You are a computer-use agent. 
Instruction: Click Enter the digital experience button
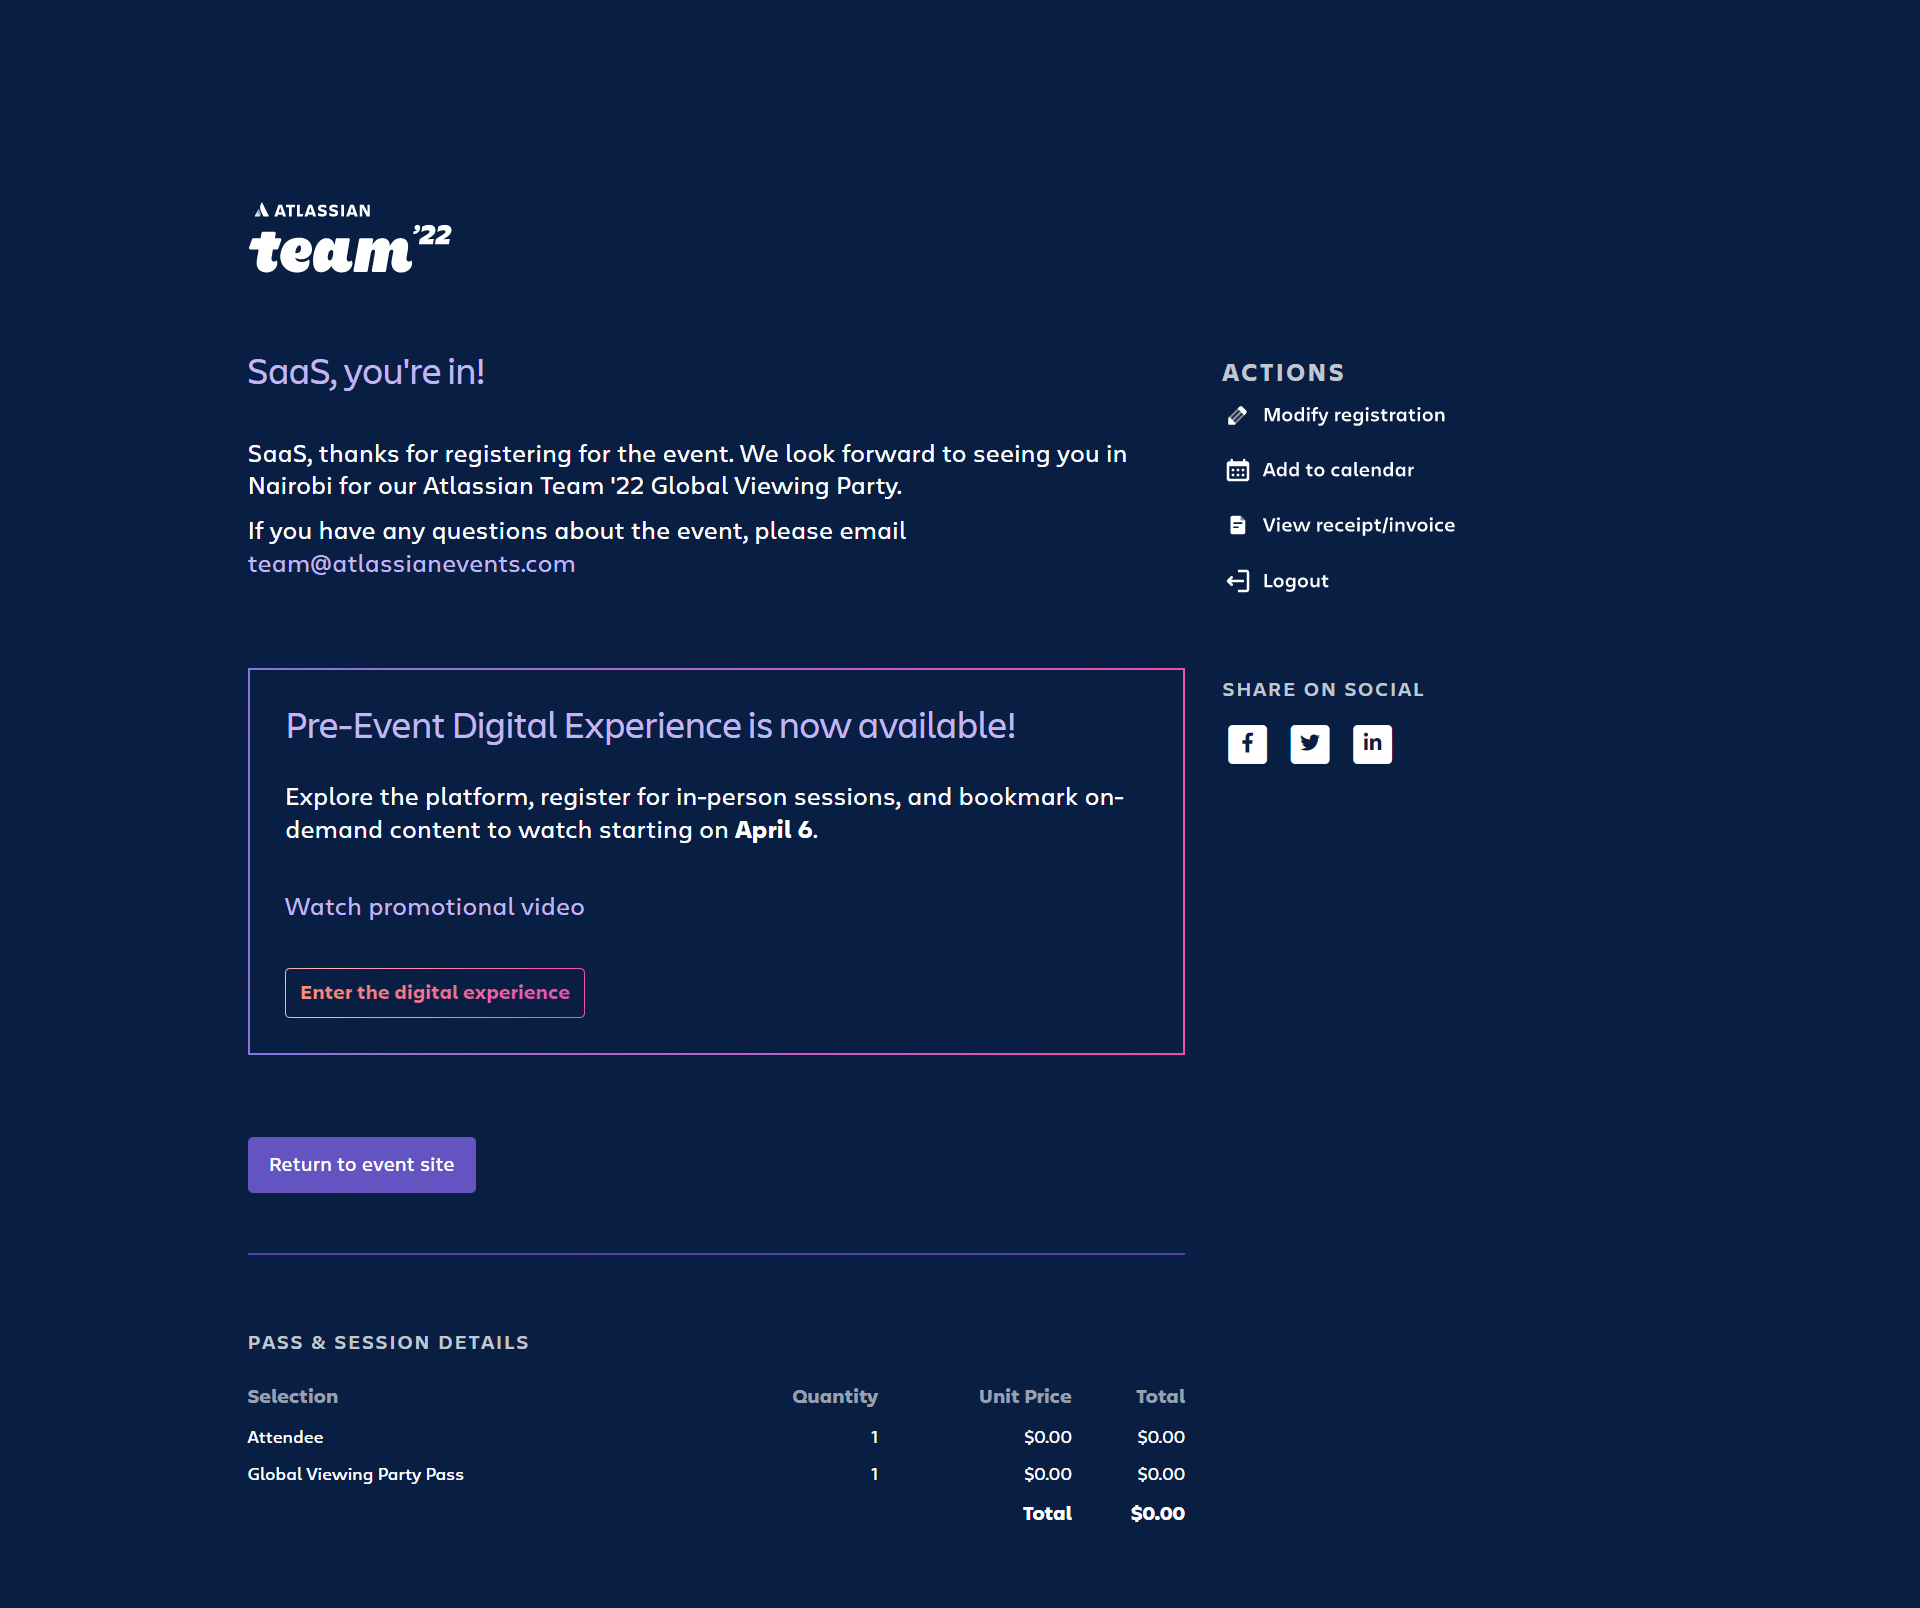tap(434, 991)
